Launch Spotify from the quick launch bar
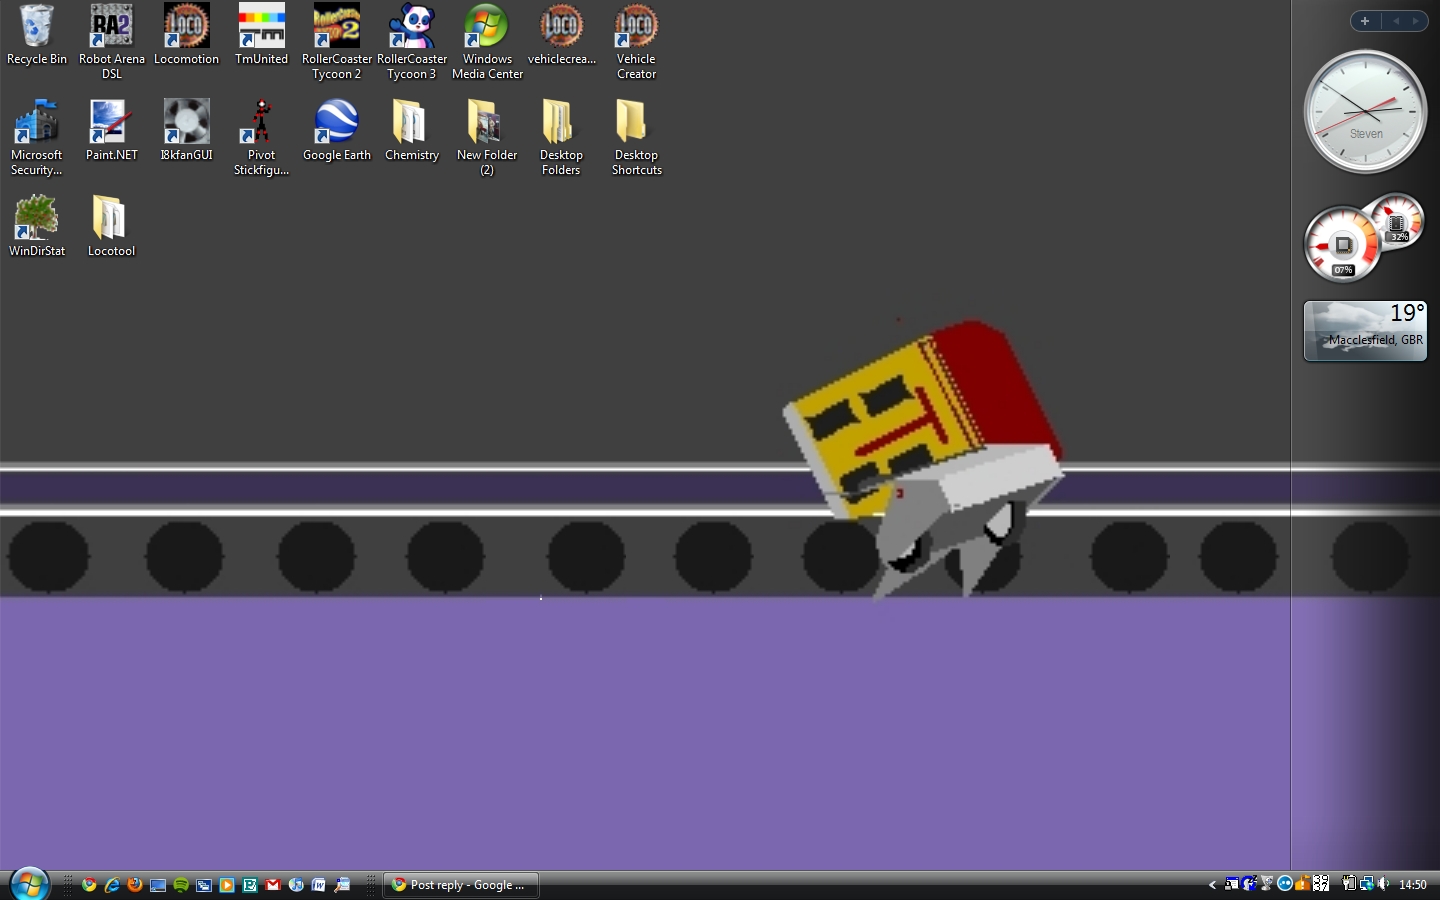1440x900 pixels. [x=181, y=885]
